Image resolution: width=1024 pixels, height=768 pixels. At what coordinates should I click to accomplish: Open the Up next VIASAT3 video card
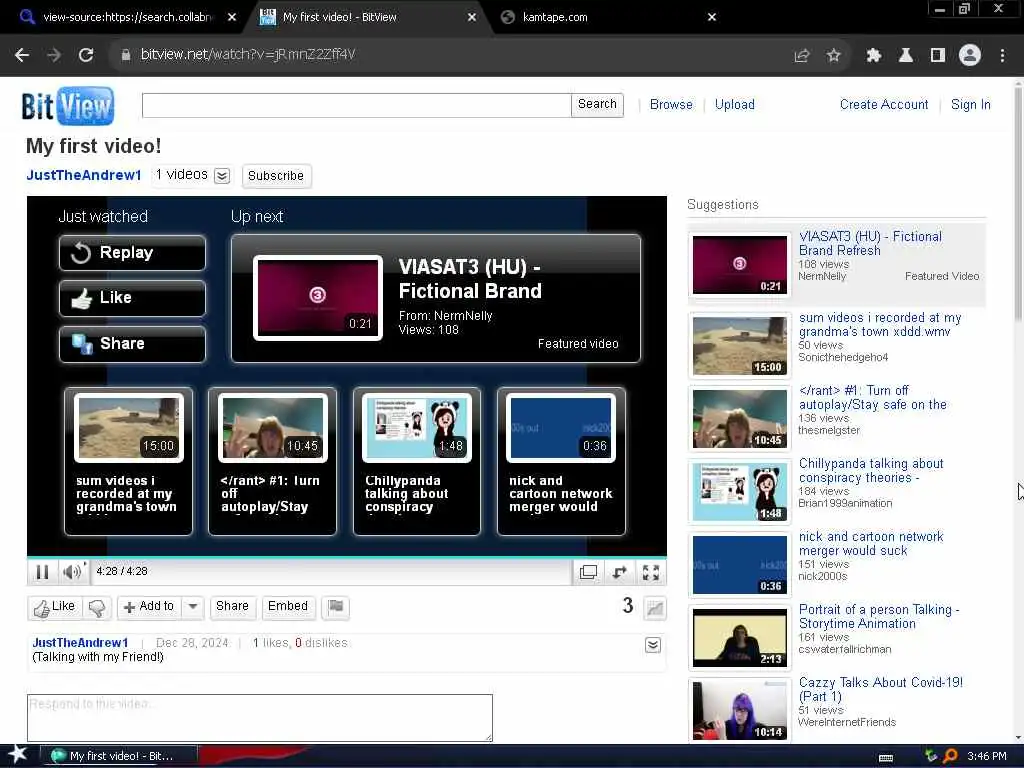tap(436, 298)
